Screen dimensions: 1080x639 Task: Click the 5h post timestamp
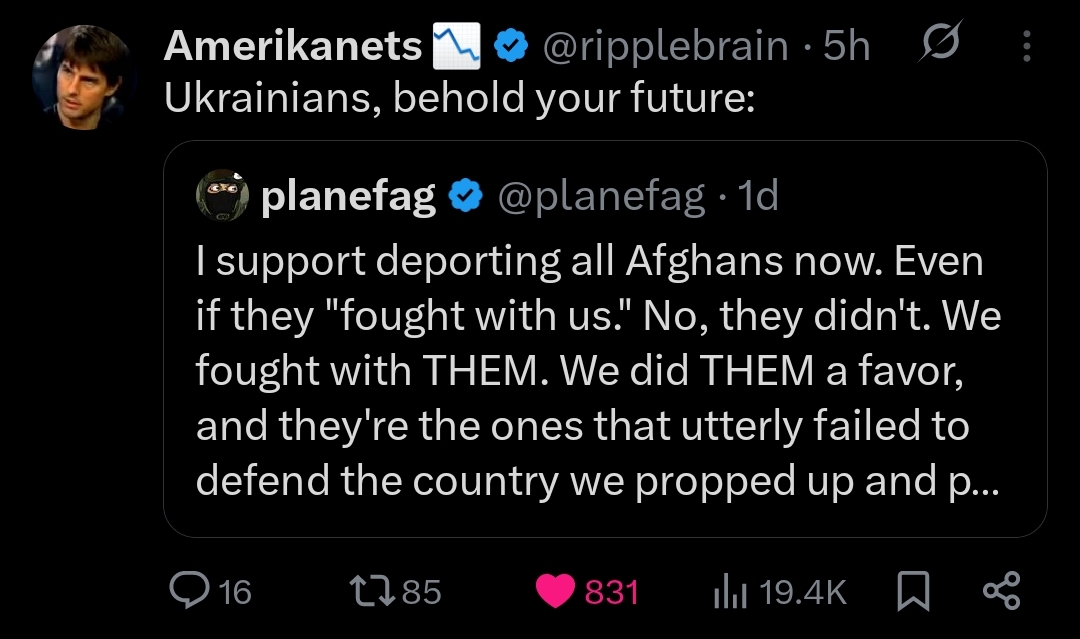(x=846, y=46)
